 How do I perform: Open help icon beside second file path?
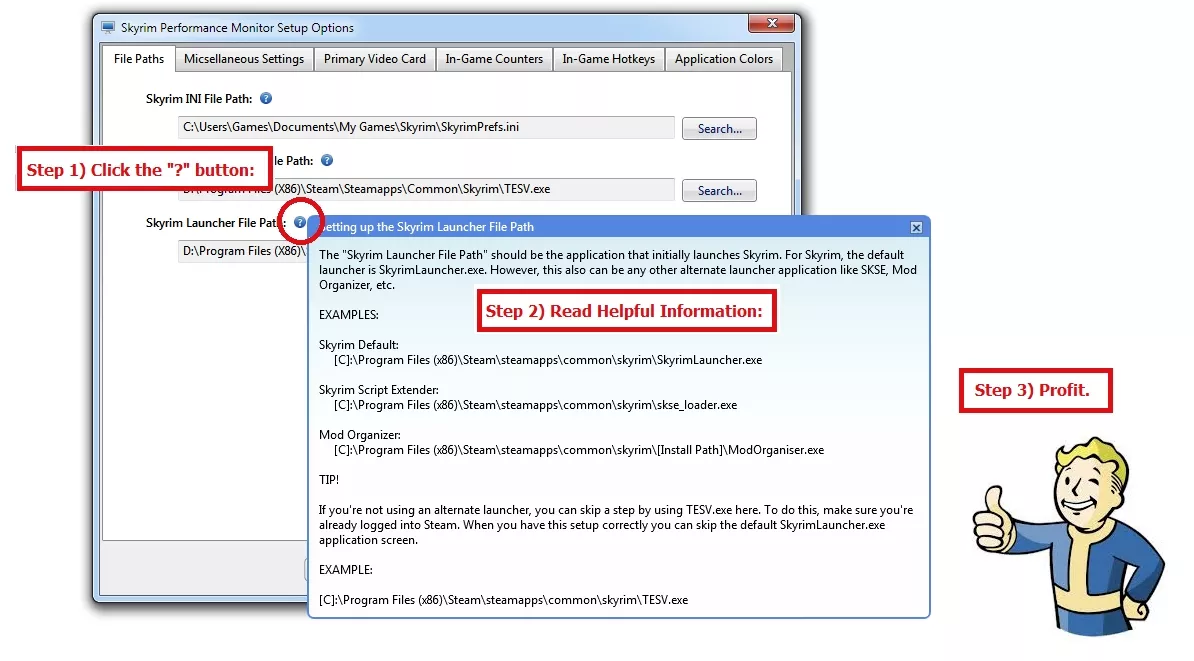327,160
